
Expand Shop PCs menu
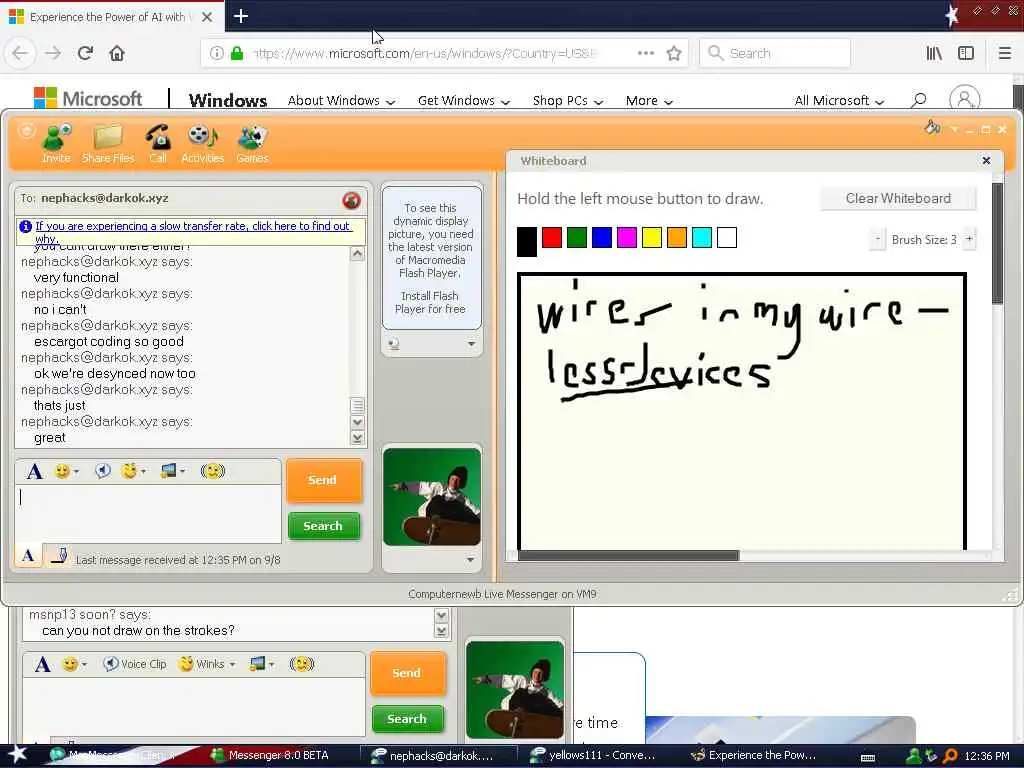point(568,101)
